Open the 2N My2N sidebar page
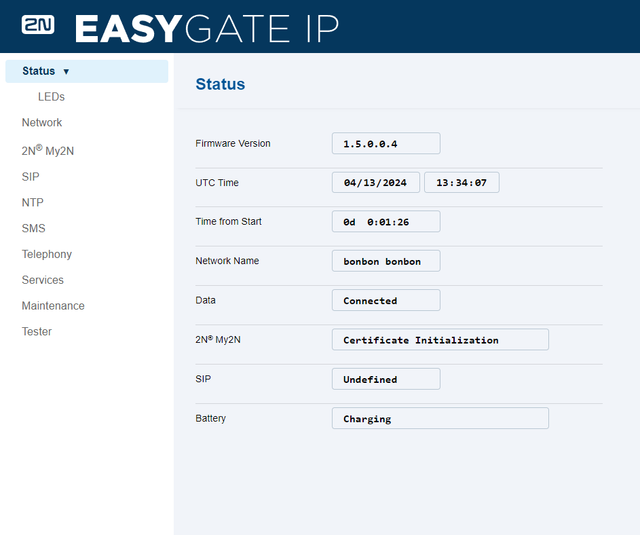The width and height of the screenshot is (640, 535). click(48, 150)
